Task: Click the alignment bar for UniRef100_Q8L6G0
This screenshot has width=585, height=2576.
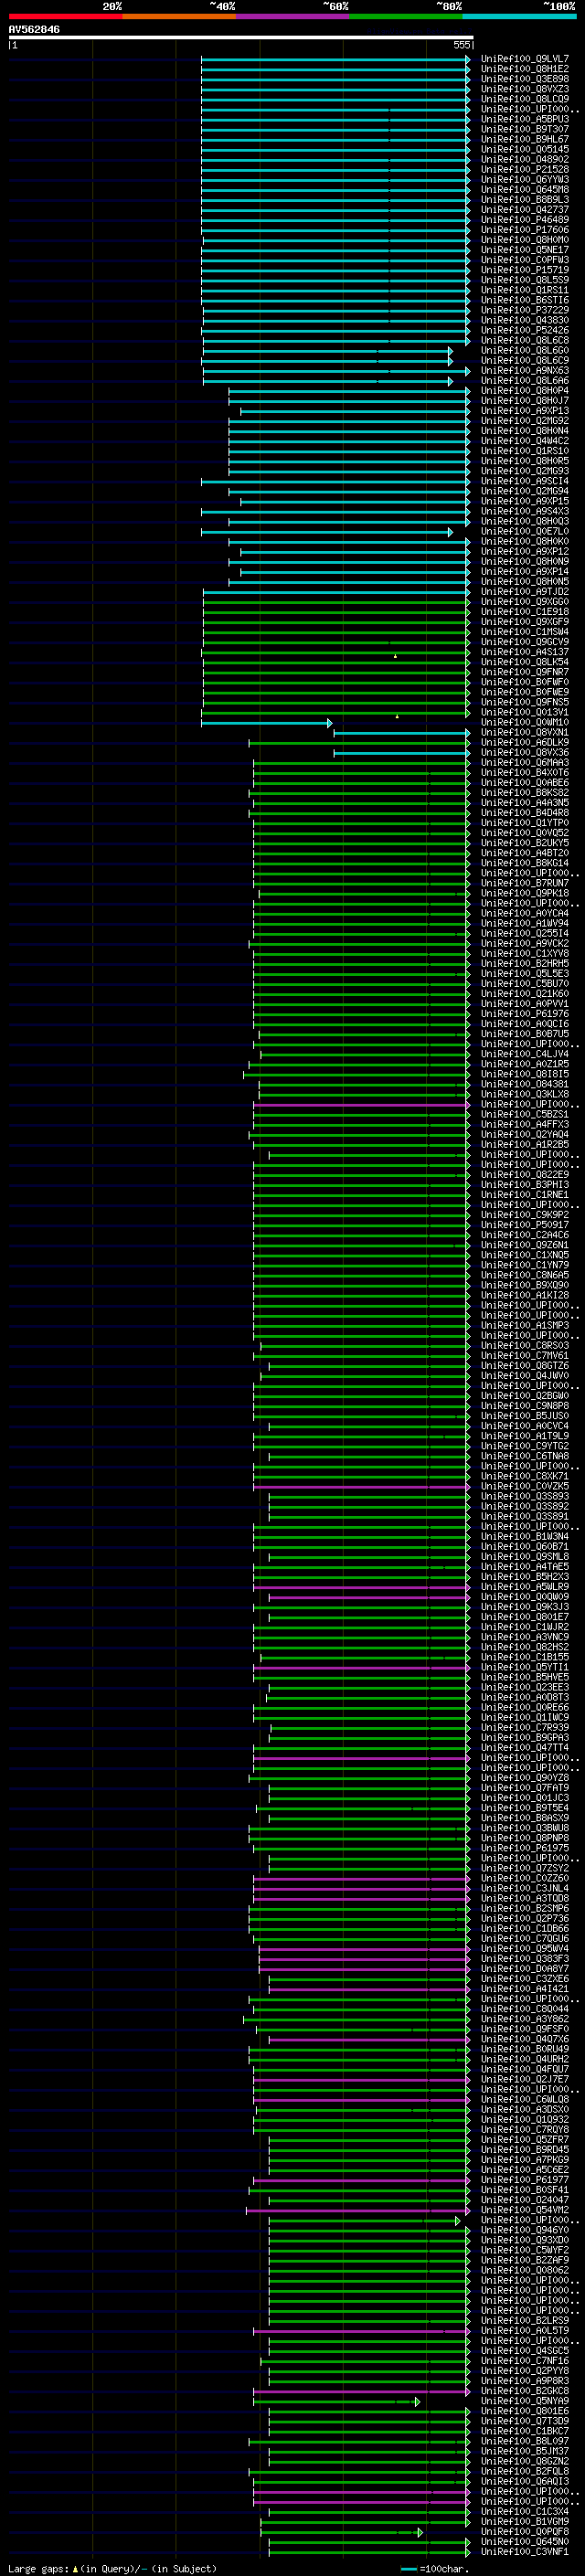Action: [x=327, y=351]
